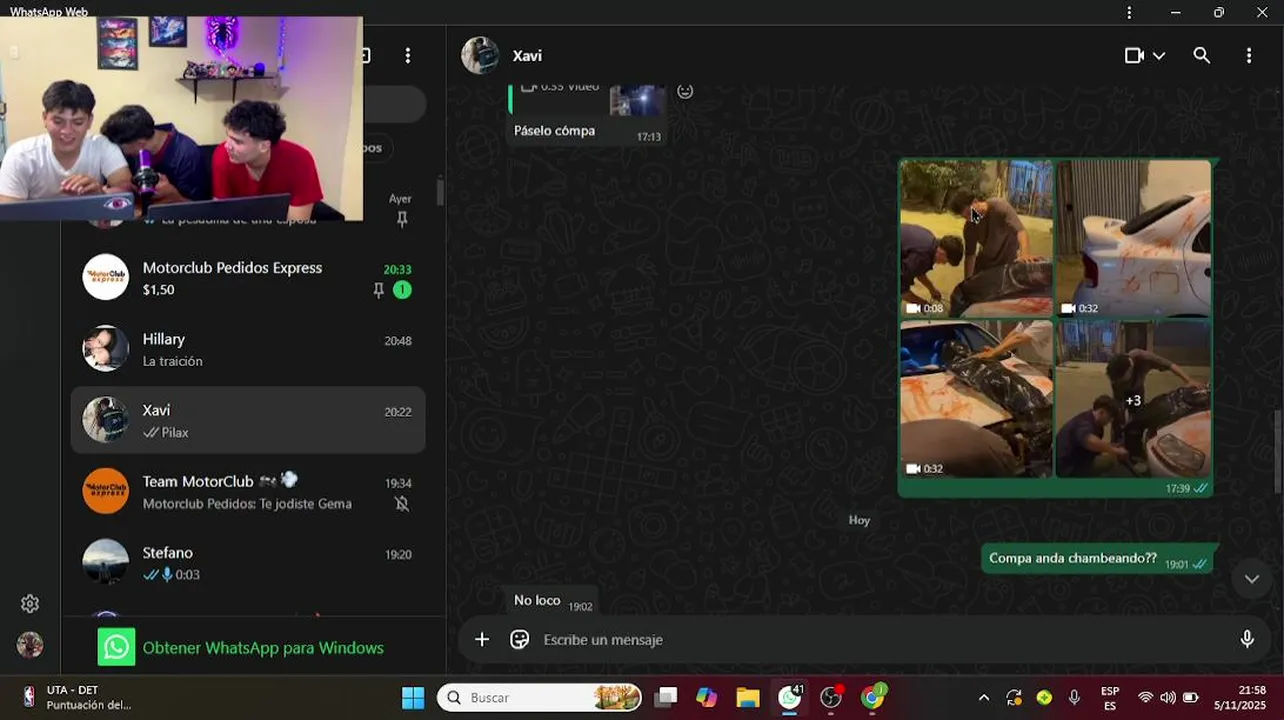1284x720 pixels.
Task: Launch Copilot from the taskbar
Action: [707, 698]
